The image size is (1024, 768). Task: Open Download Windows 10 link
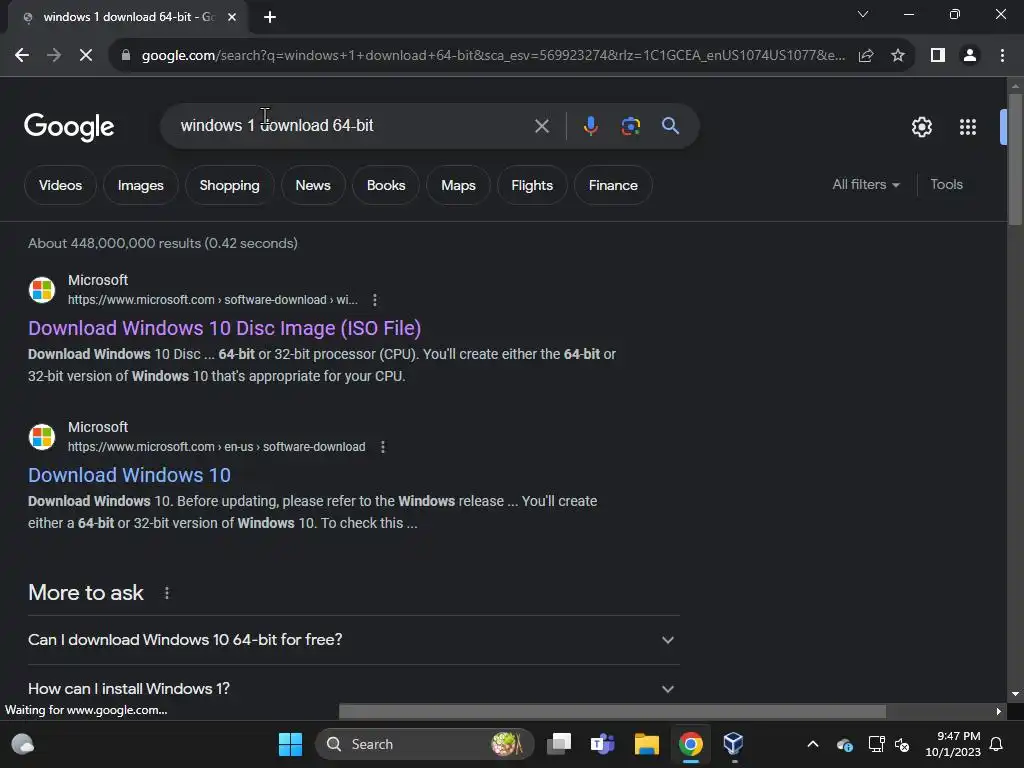coord(129,475)
